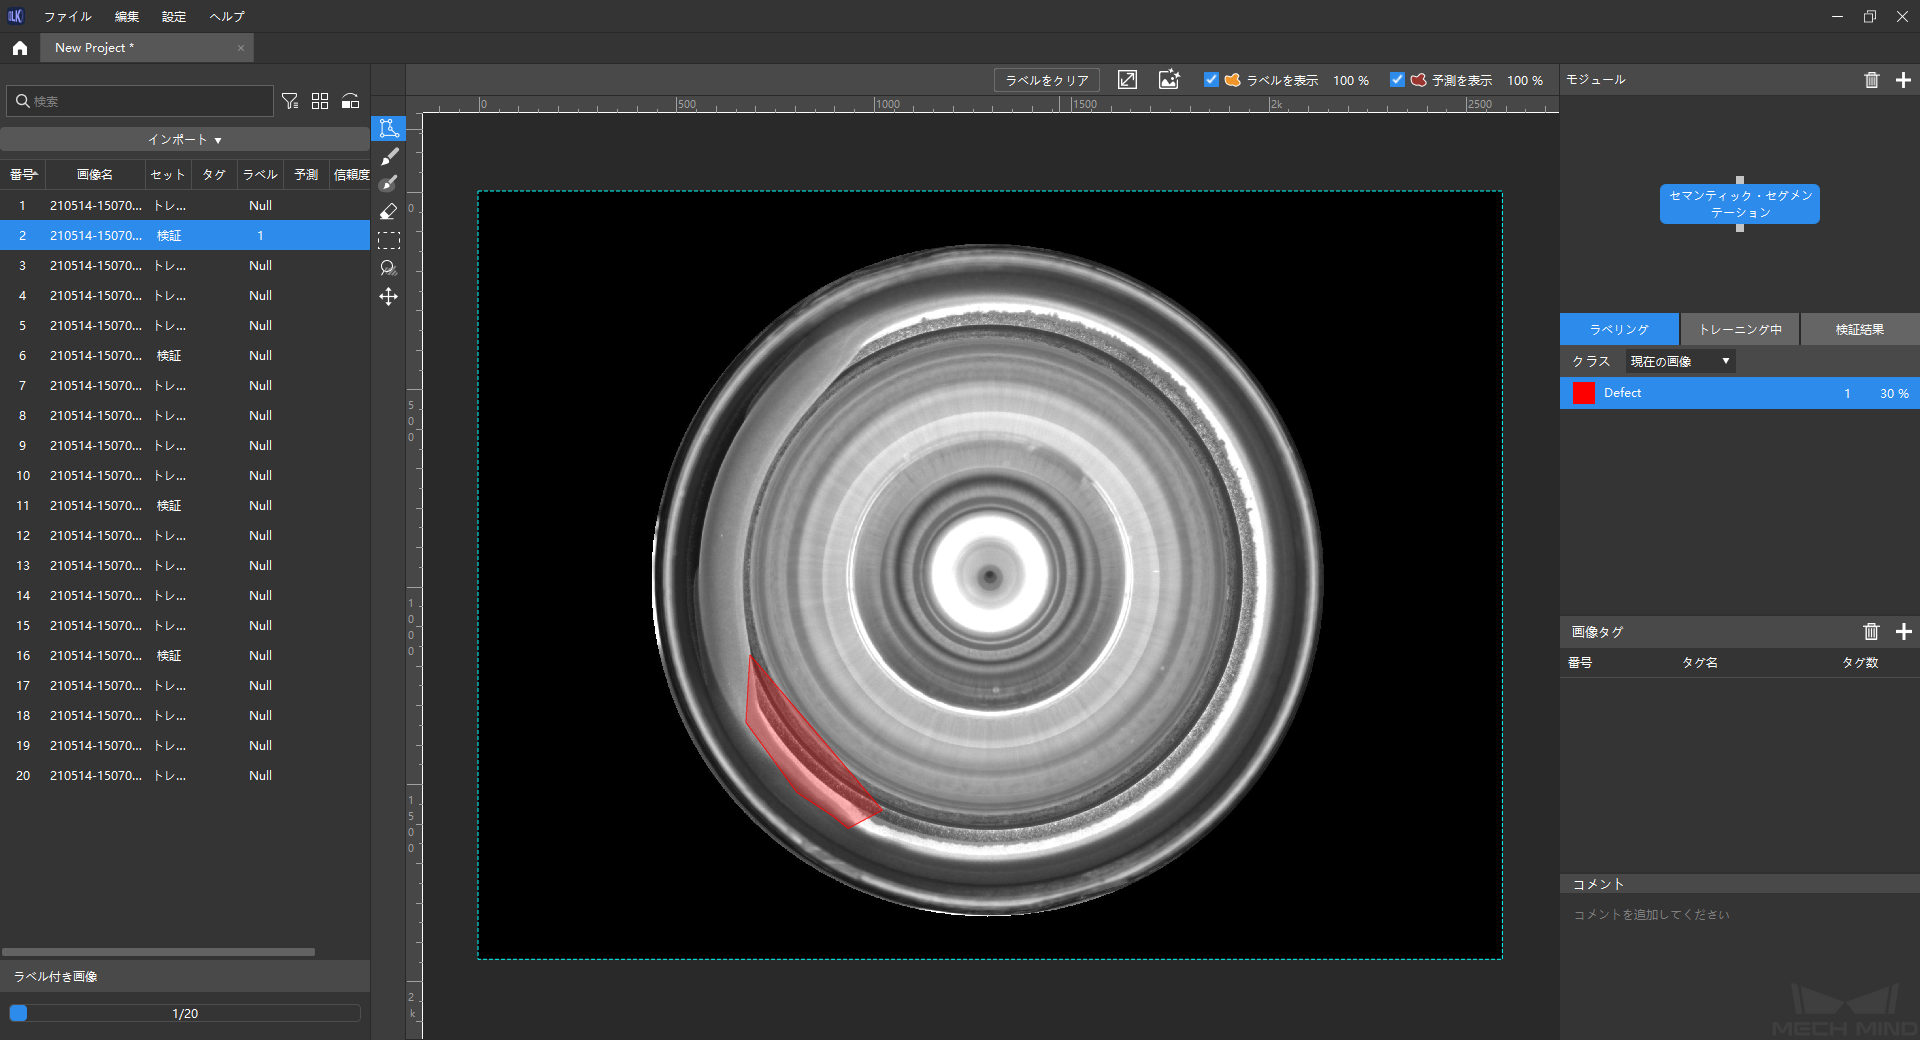Select image row number 9
The image size is (1920, 1040).
[185, 445]
